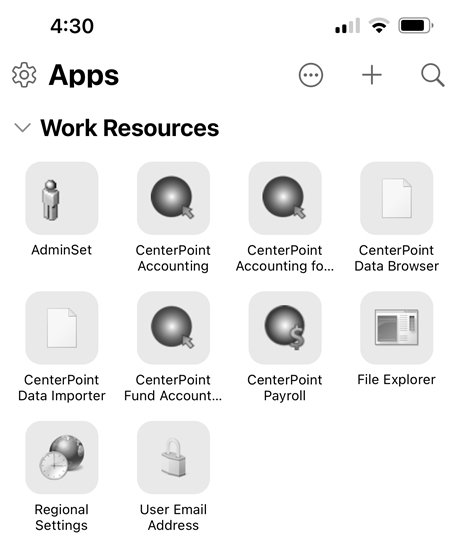Image resolution: width=451 pixels, height=542 pixels.
Task: Open CenterPoint Data Browser icon
Action: click(x=396, y=198)
